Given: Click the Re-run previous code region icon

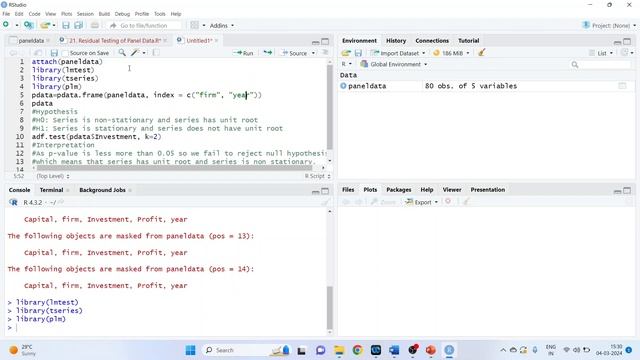Looking at the screenshot, I should click(x=267, y=53).
